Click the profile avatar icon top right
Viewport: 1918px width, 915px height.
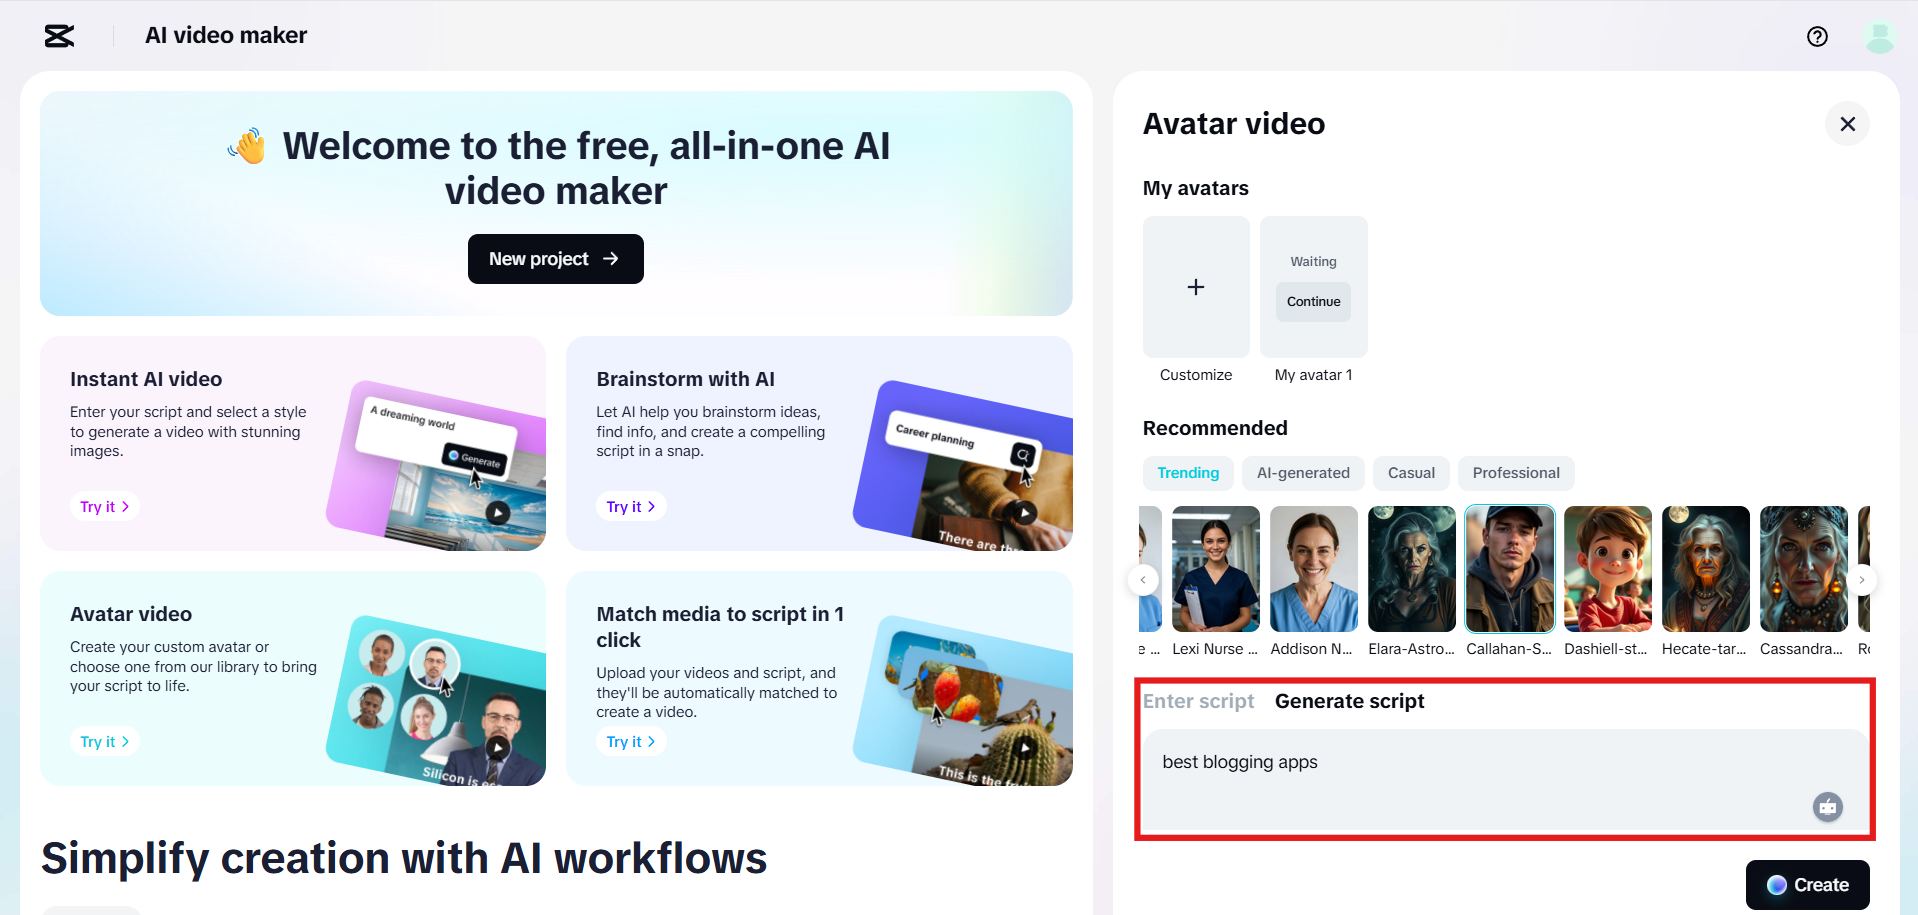coord(1879,37)
